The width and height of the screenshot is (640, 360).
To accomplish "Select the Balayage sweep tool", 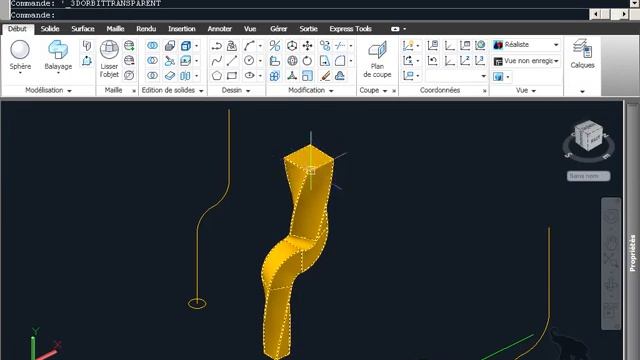I will tap(58, 55).
